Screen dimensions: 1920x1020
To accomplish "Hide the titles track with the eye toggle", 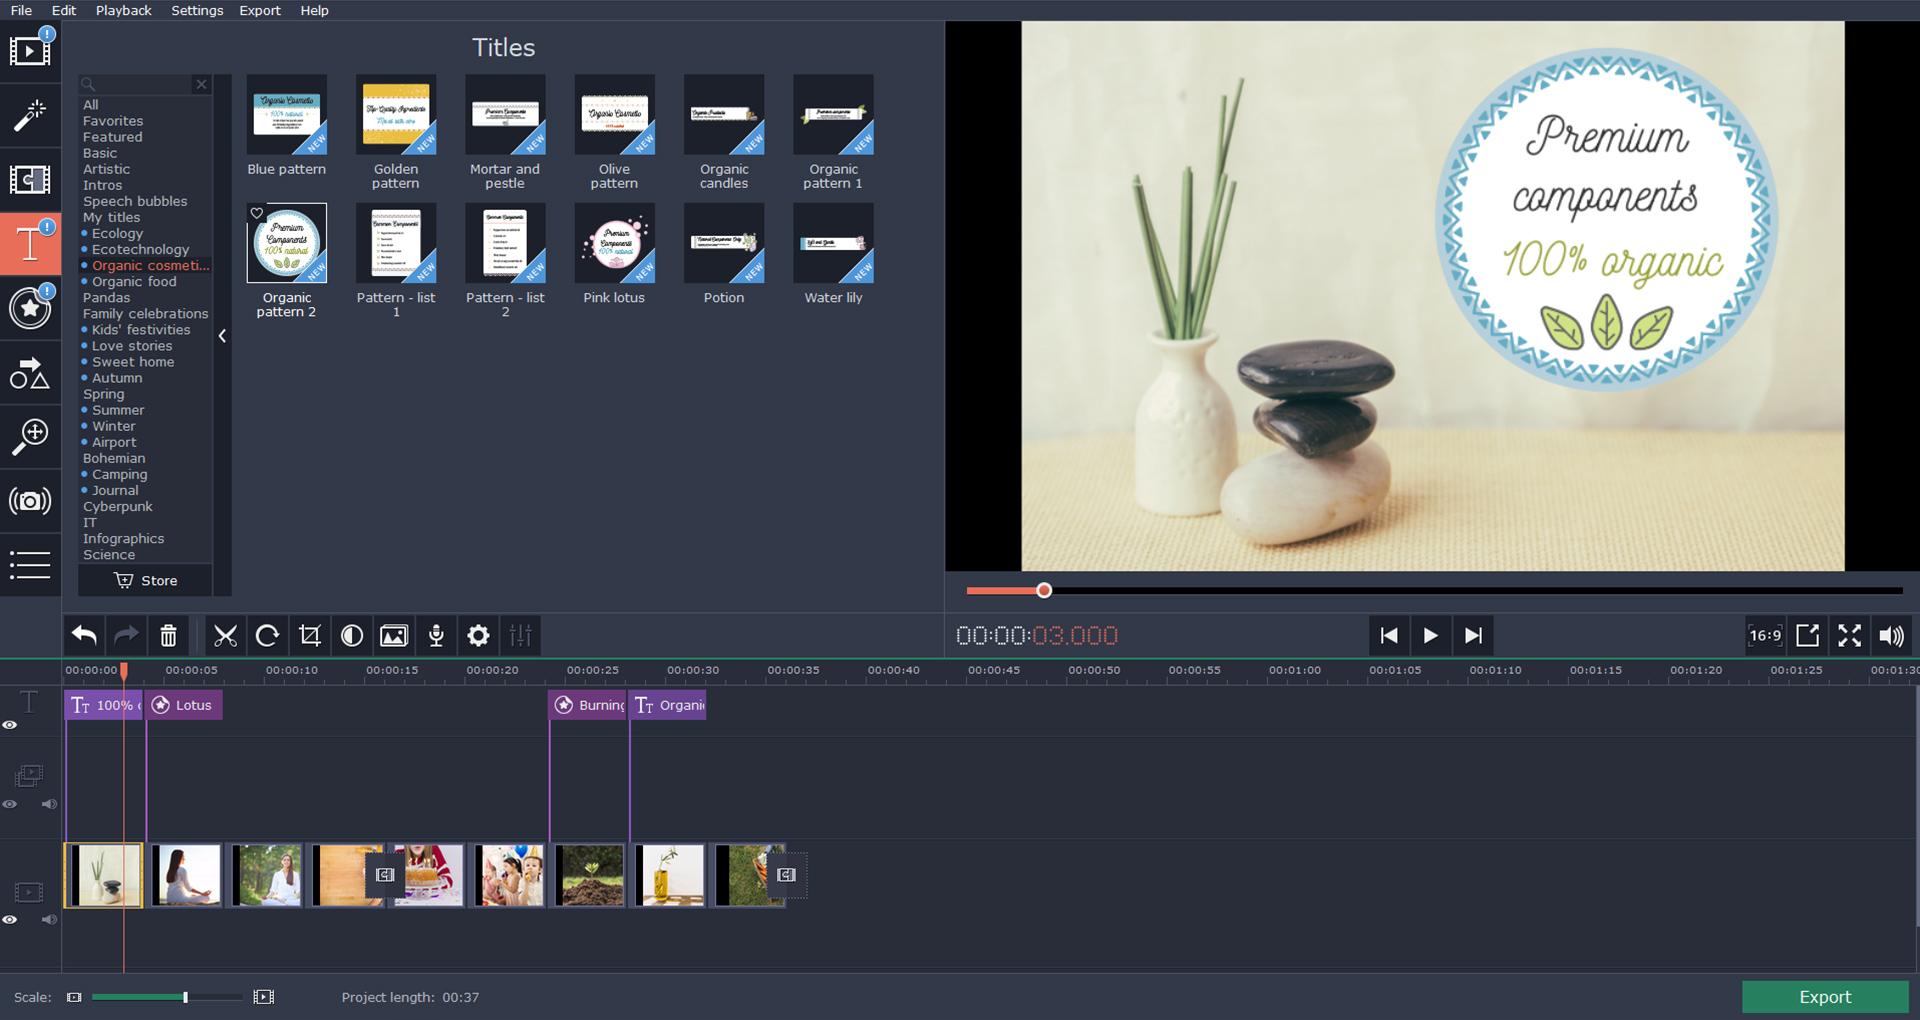I will pyautogui.click(x=11, y=725).
